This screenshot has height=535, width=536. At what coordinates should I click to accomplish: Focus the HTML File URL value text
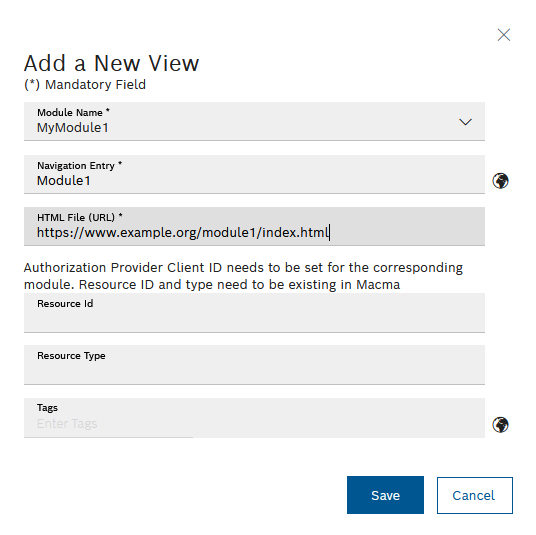click(x=183, y=233)
